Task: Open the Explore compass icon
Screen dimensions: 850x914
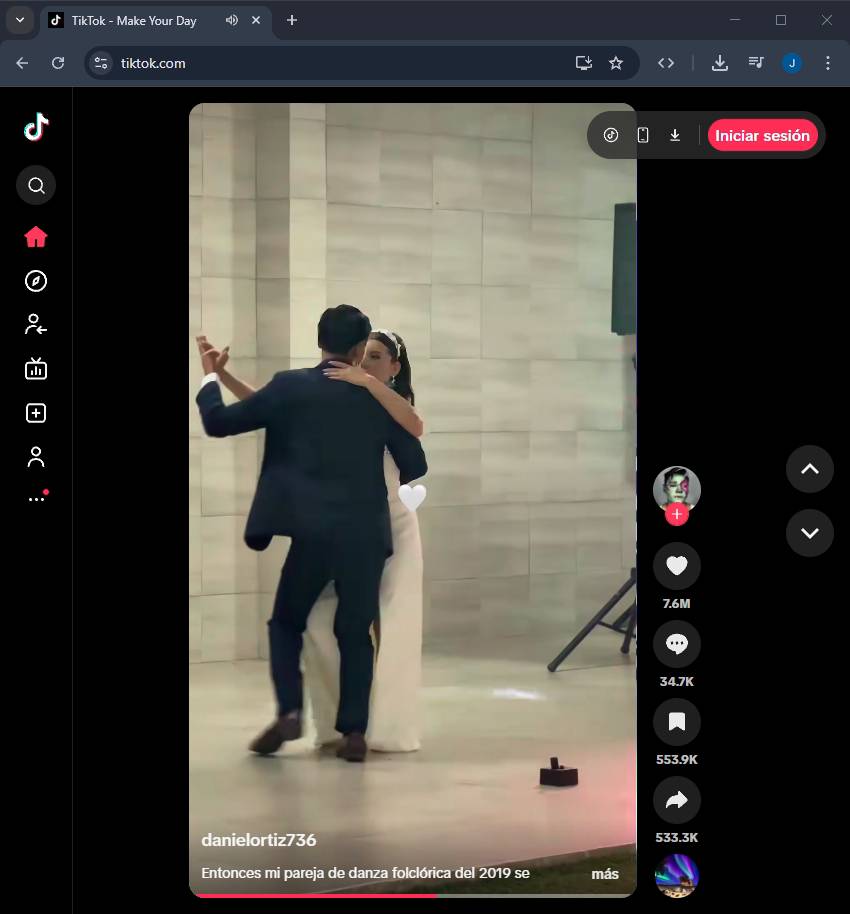Action: tap(36, 281)
